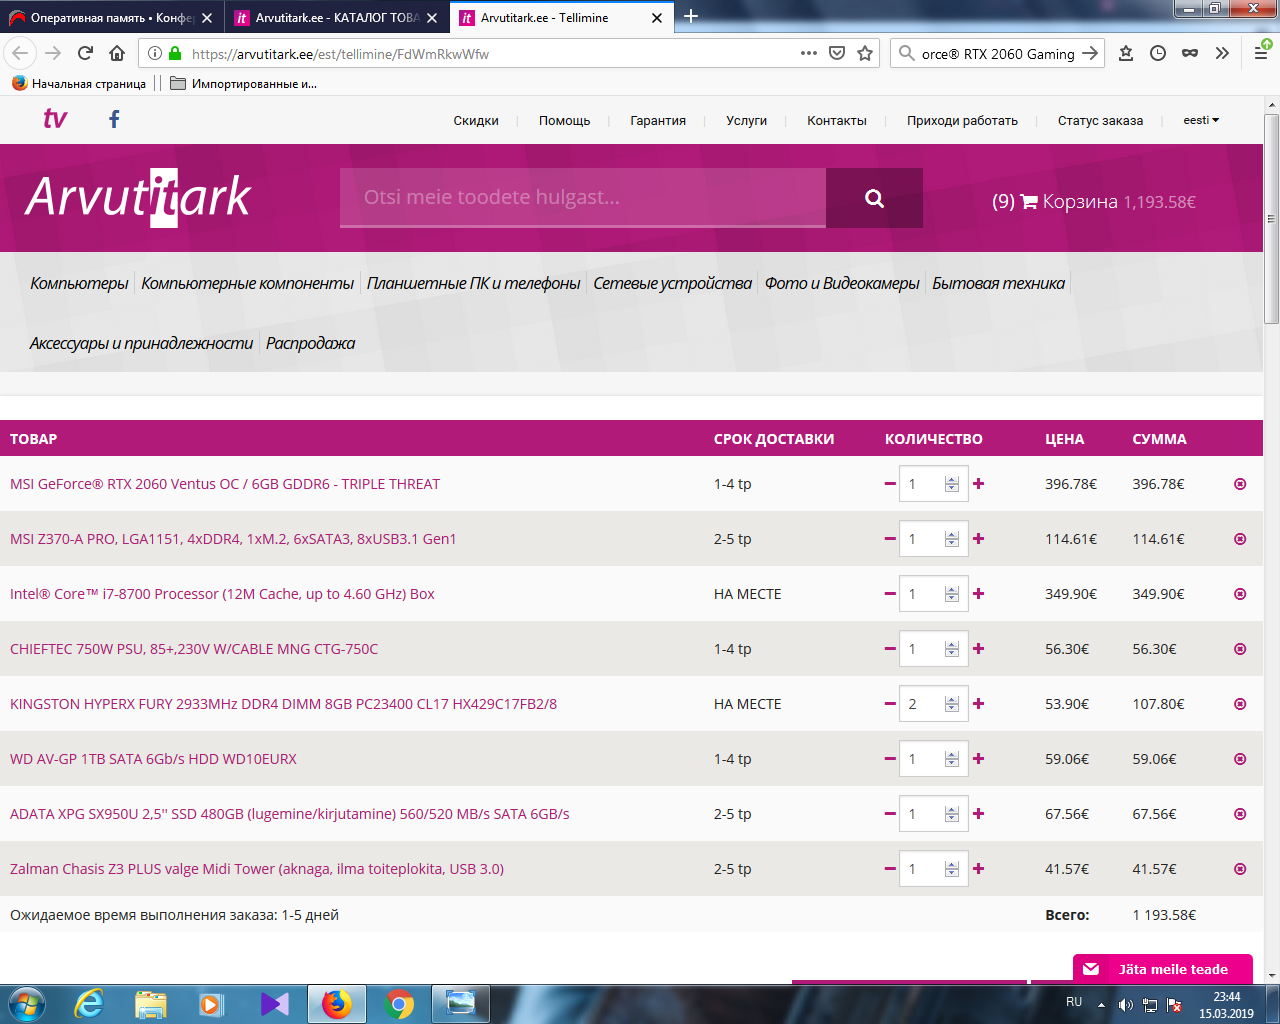Reload the current page

(x=85, y=53)
